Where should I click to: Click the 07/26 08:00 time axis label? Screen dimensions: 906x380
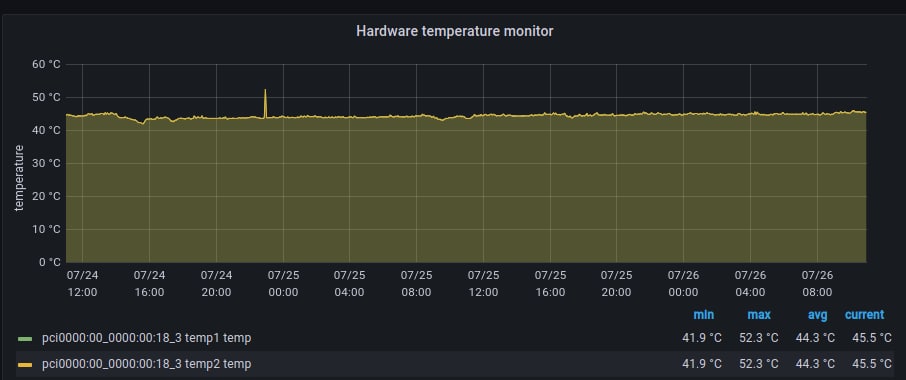tap(818, 284)
